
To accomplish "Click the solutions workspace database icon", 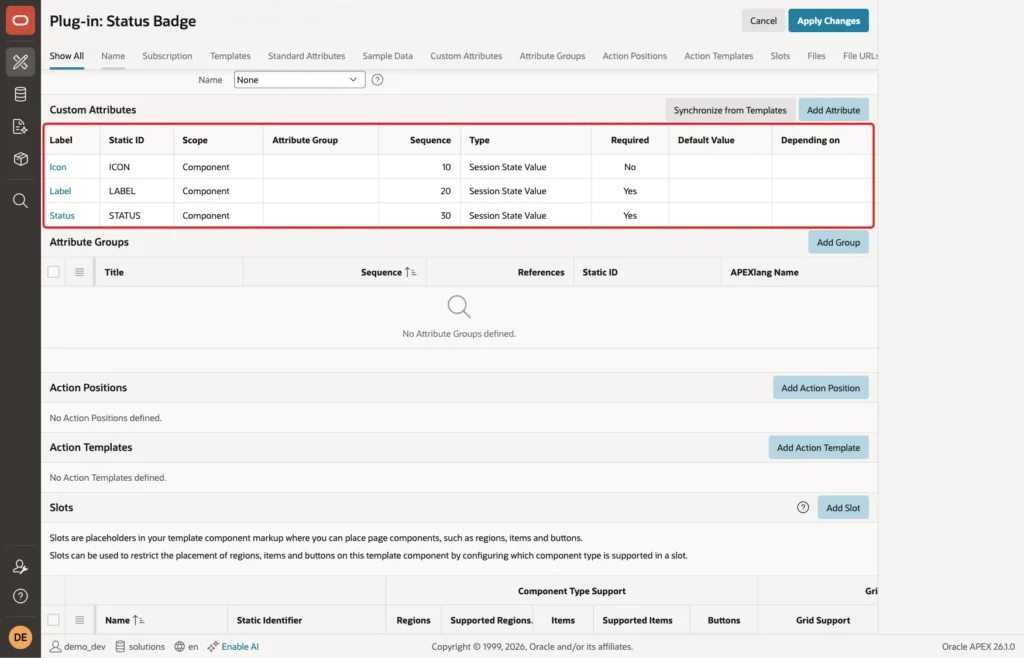I will coord(120,646).
